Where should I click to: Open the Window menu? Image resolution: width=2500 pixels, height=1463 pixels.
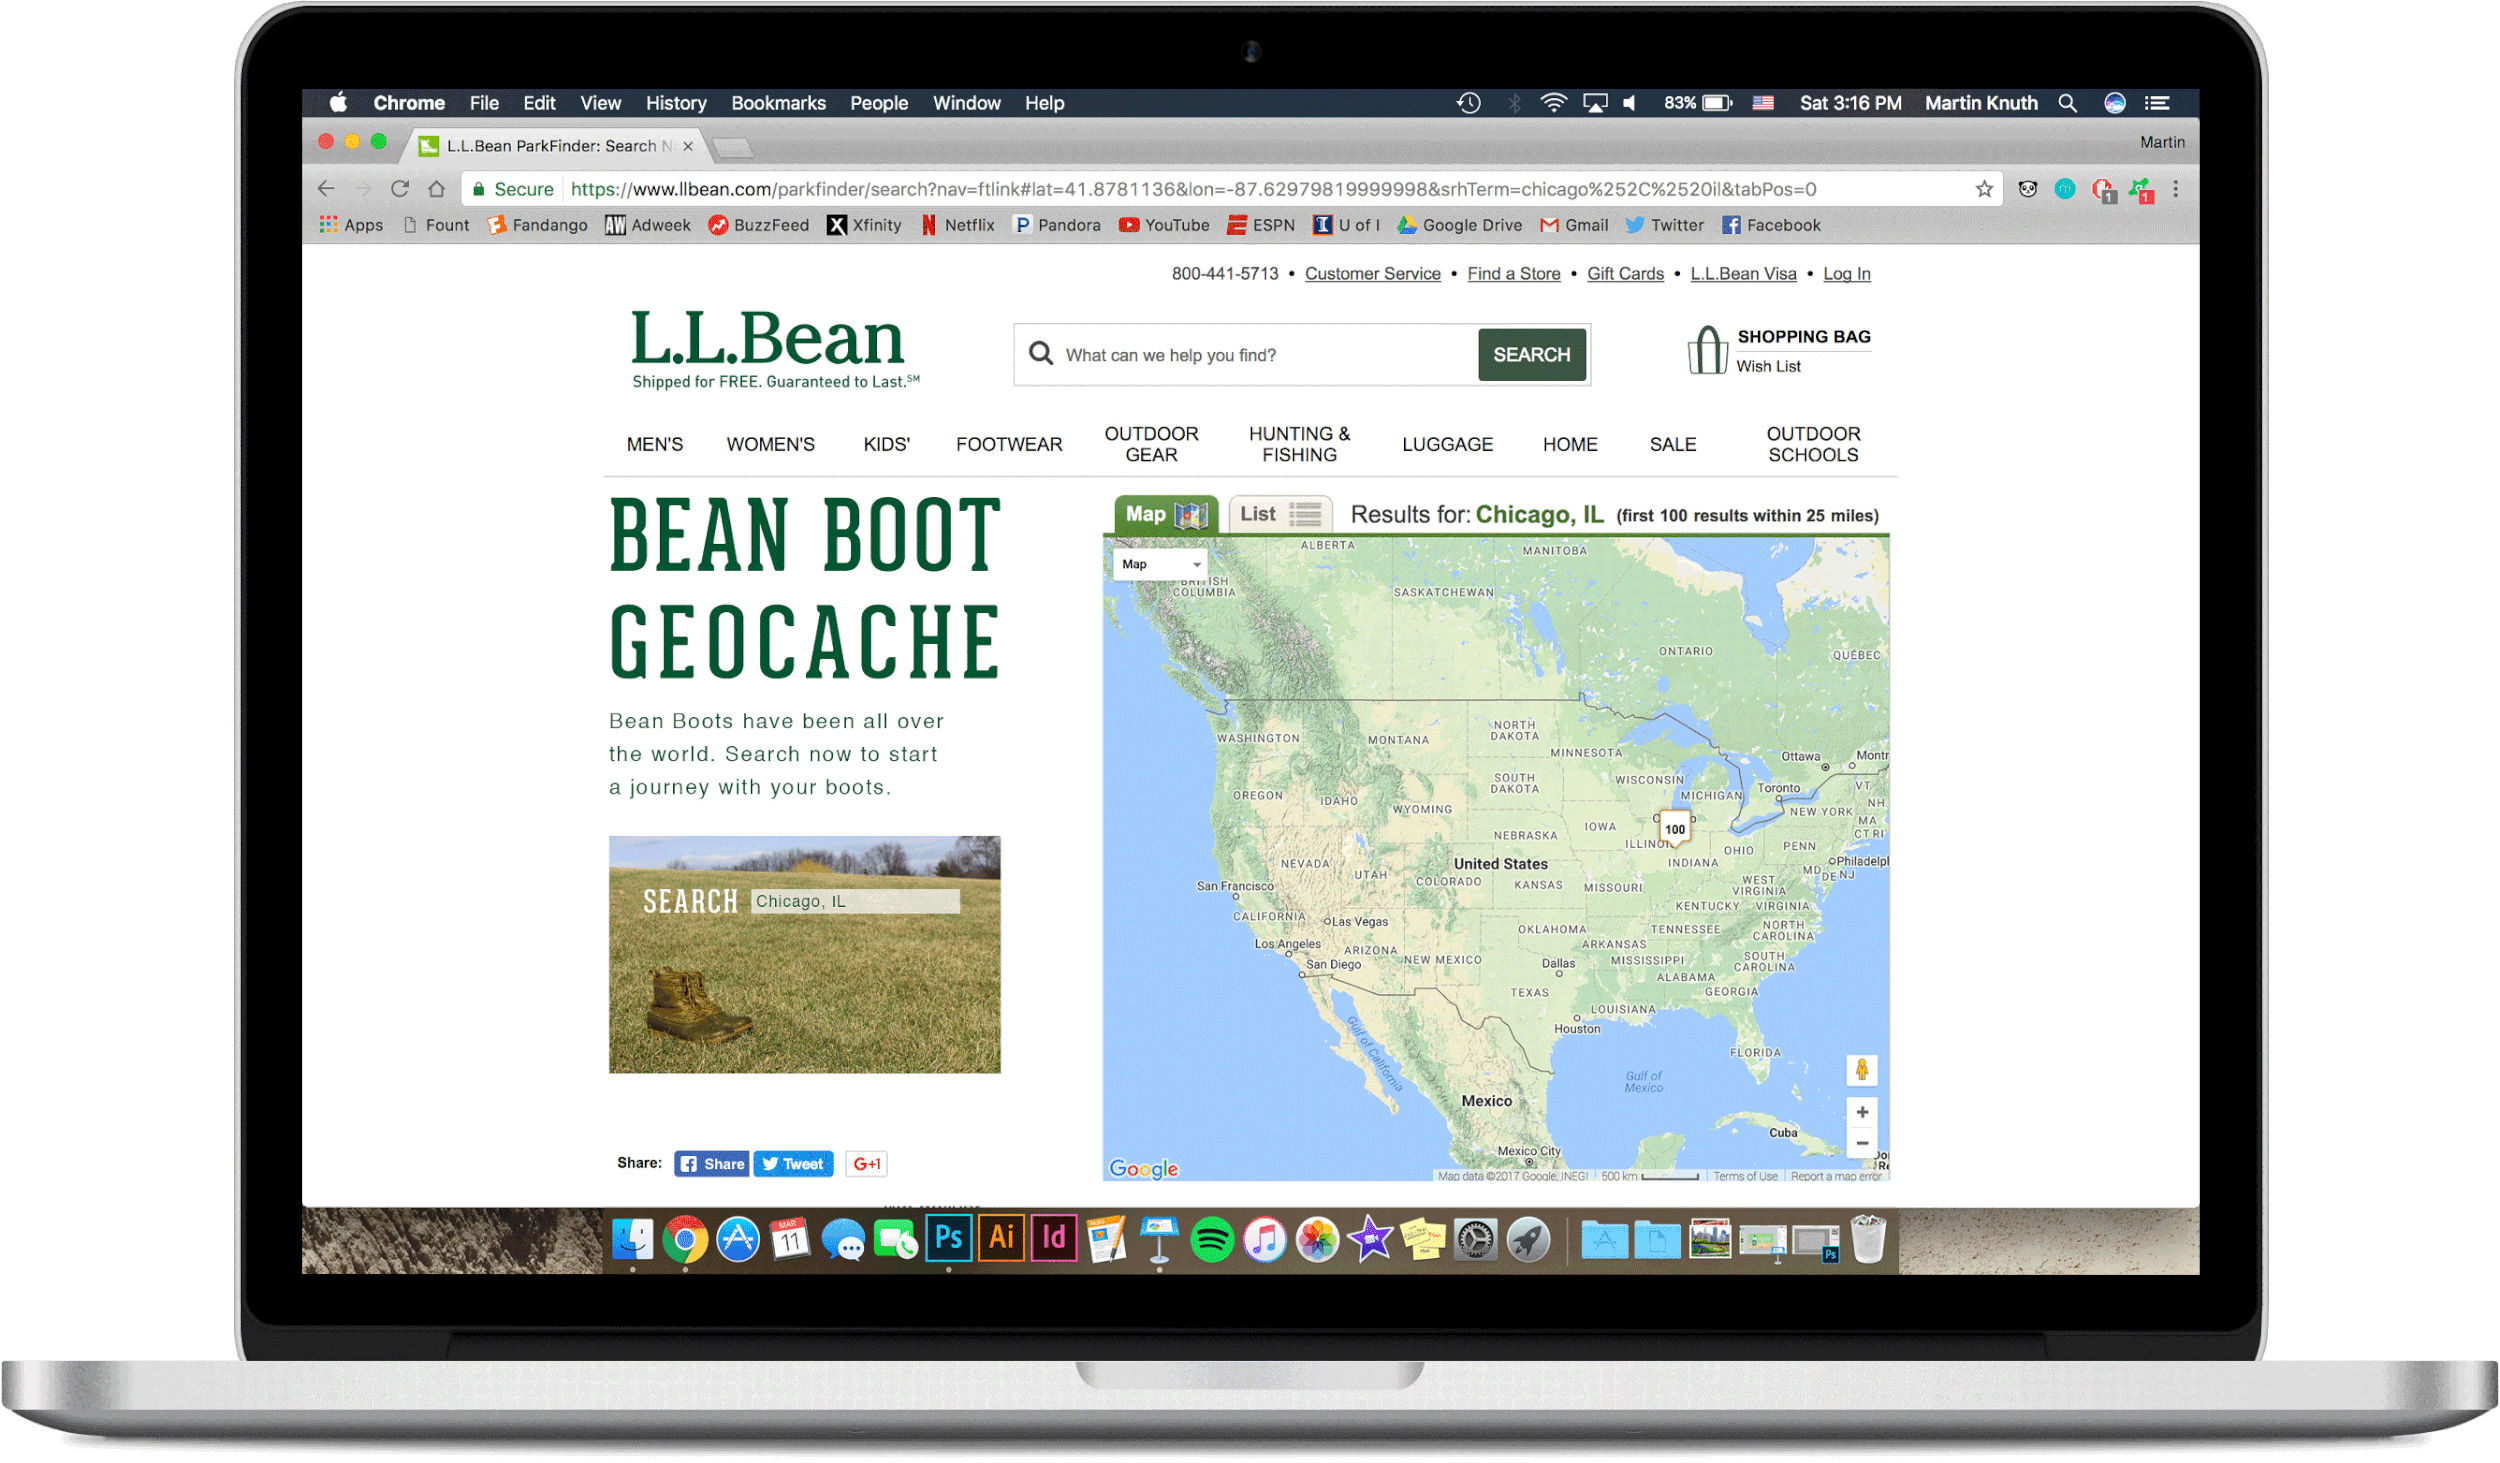(966, 103)
